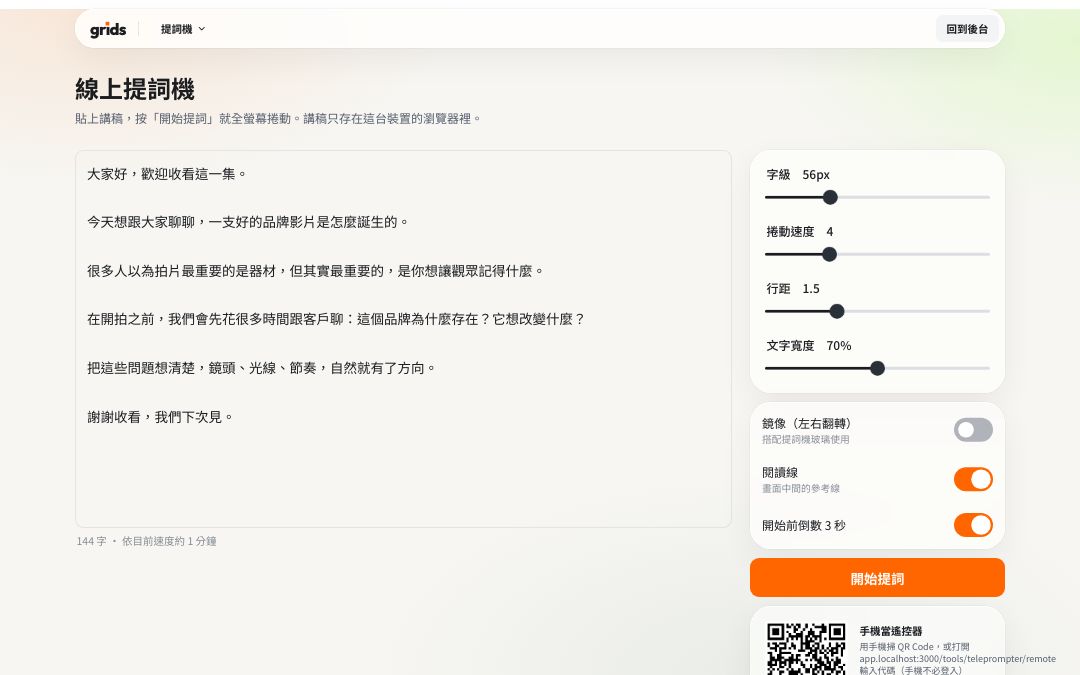Viewport: 1080px width, 675px height.
Task: Click the line starting '很多人以為拍片'
Action: point(315,271)
